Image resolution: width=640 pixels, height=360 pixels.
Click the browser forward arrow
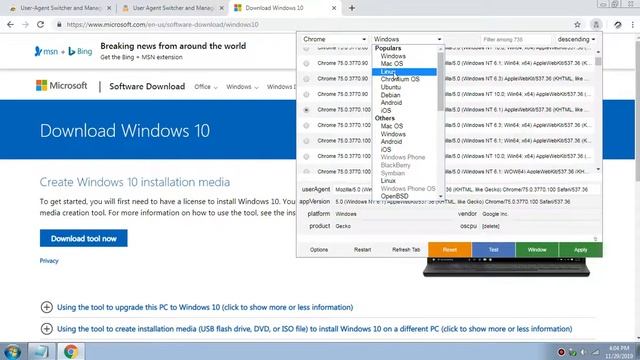click(x=25, y=24)
